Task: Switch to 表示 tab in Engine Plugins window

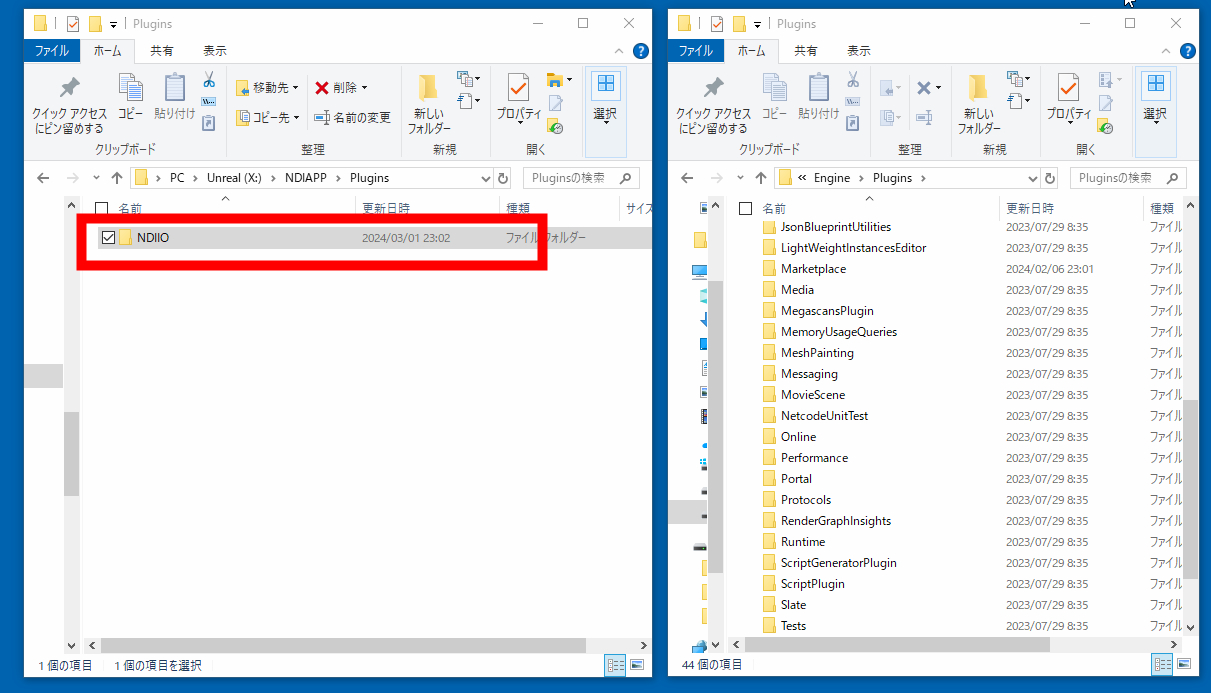Action: [858, 51]
